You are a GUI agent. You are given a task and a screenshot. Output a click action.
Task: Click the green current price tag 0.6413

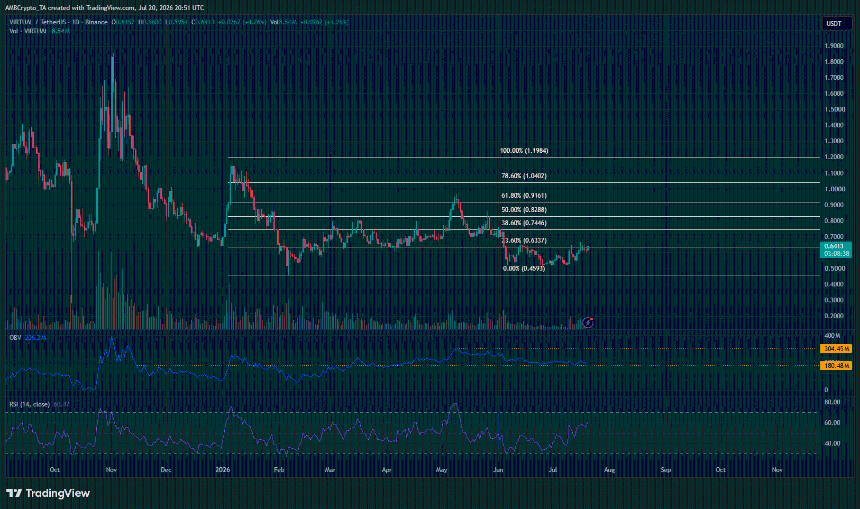click(x=835, y=250)
